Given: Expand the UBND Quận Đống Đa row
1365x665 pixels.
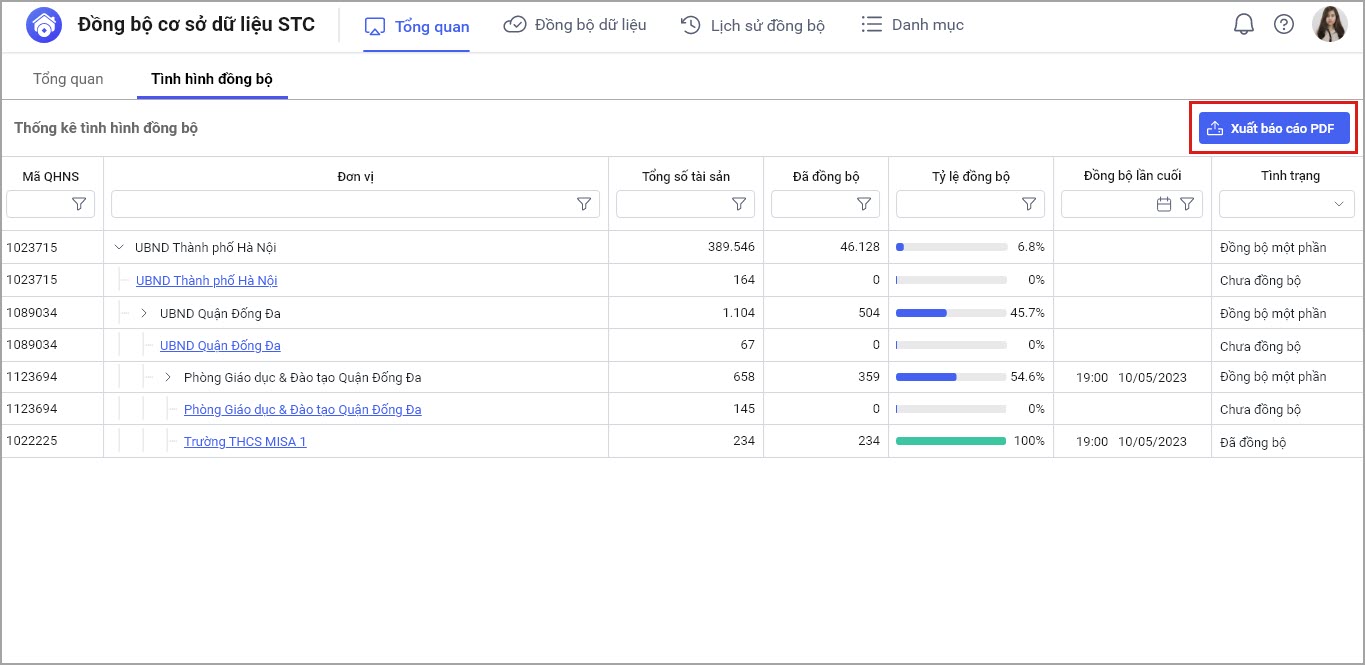Looking at the screenshot, I should tap(144, 313).
